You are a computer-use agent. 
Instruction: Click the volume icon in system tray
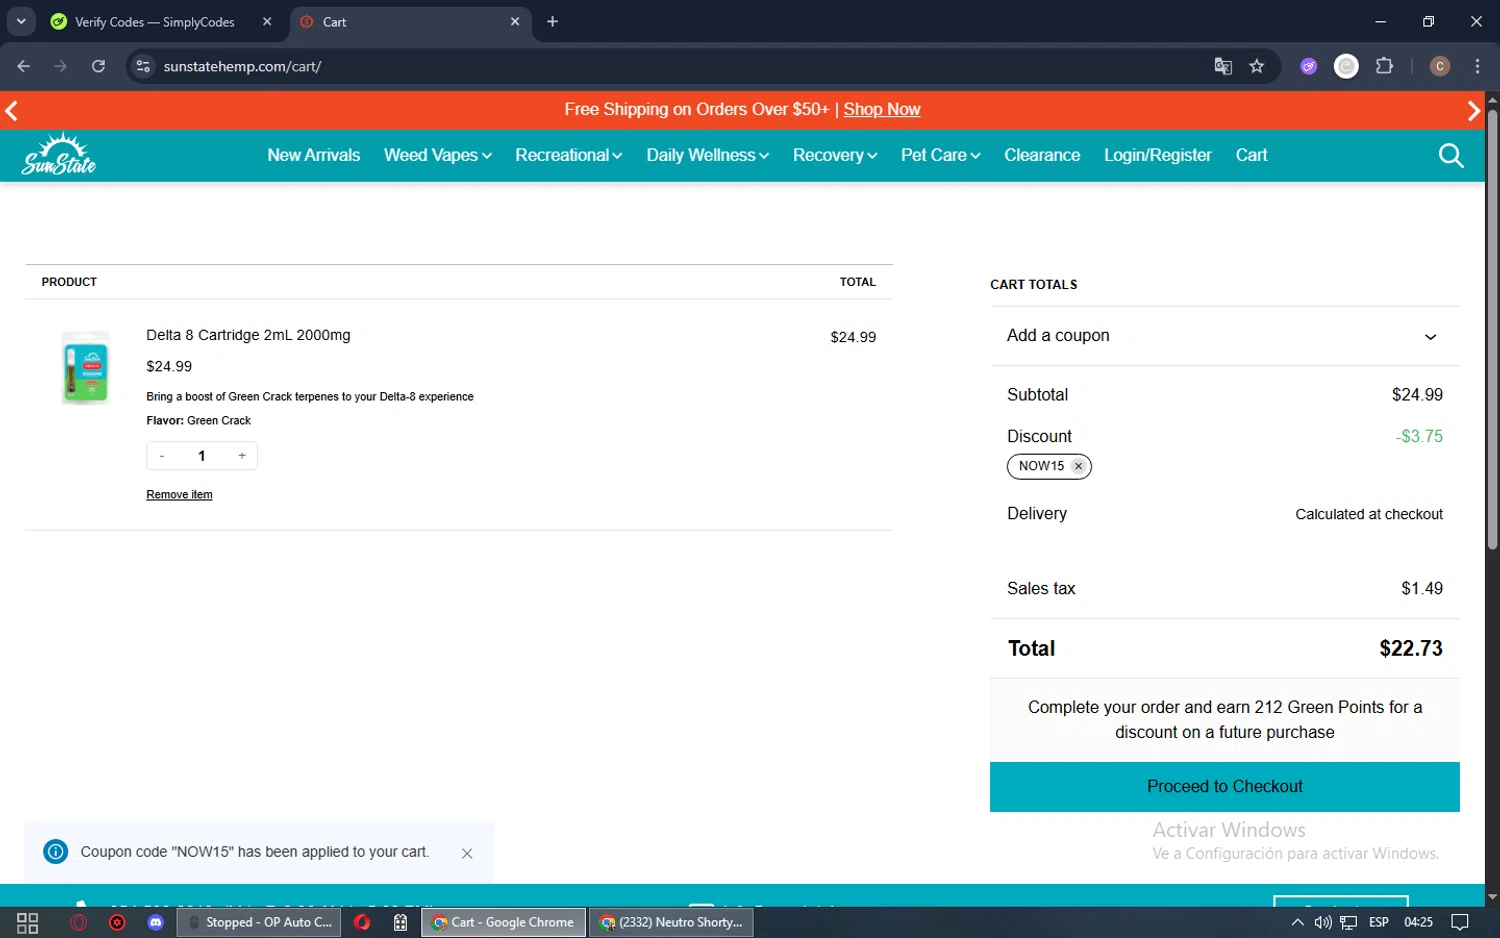(1322, 922)
